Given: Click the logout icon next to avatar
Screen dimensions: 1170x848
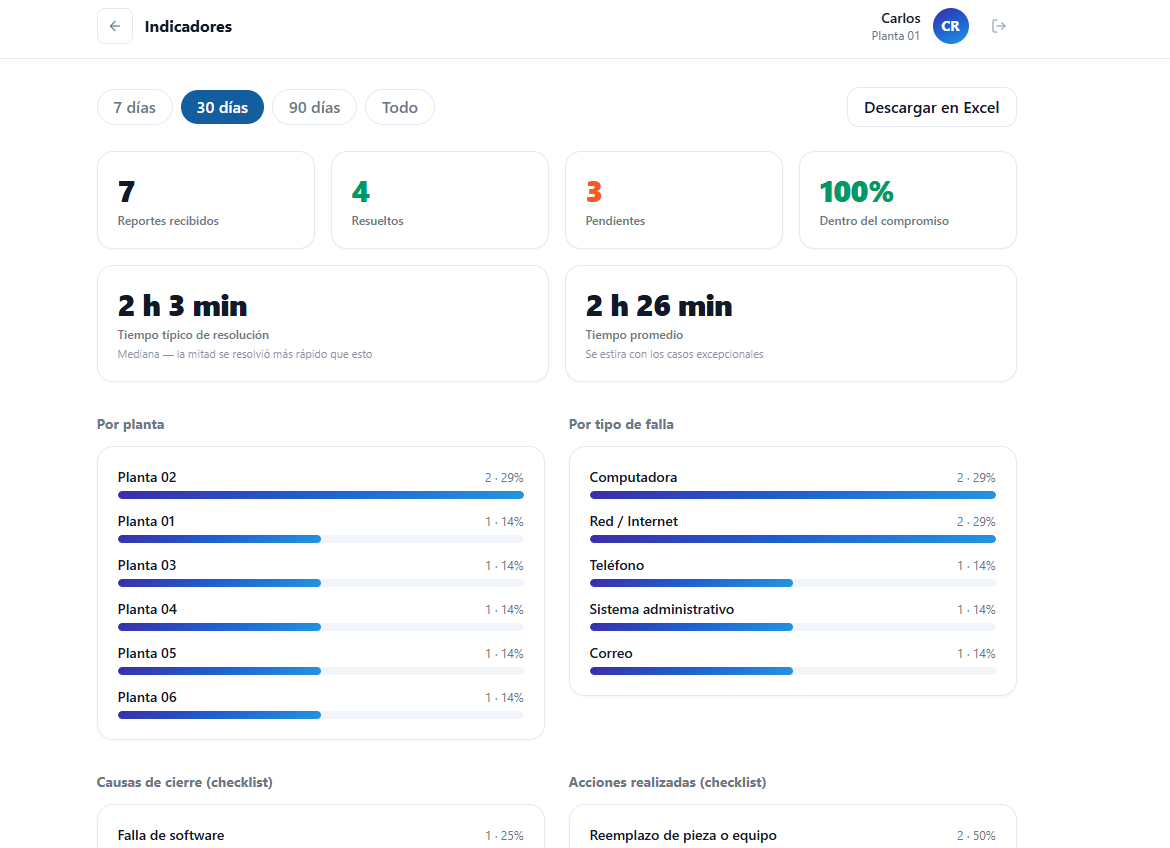Looking at the screenshot, I should [998, 26].
